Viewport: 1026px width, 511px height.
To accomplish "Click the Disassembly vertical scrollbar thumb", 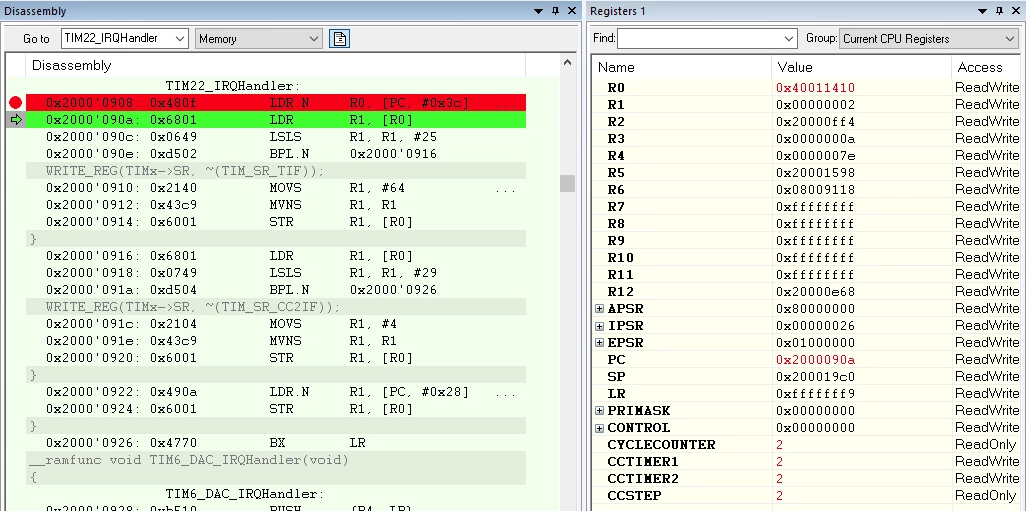I will [567, 183].
